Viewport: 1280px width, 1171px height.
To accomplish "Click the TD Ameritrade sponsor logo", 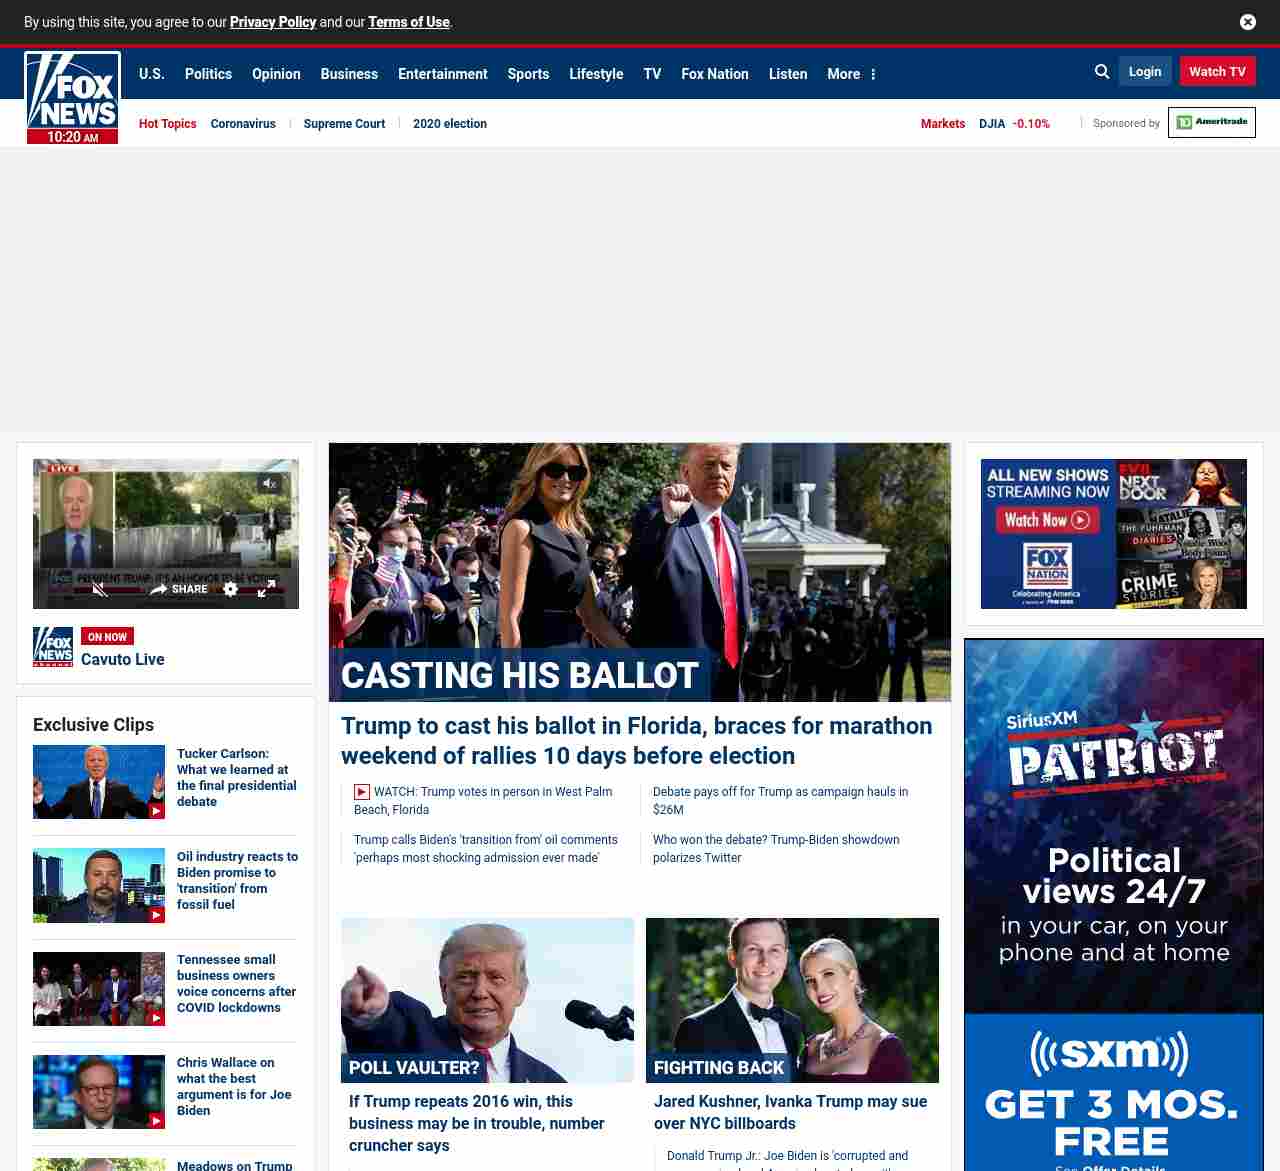I will pyautogui.click(x=1211, y=122).
